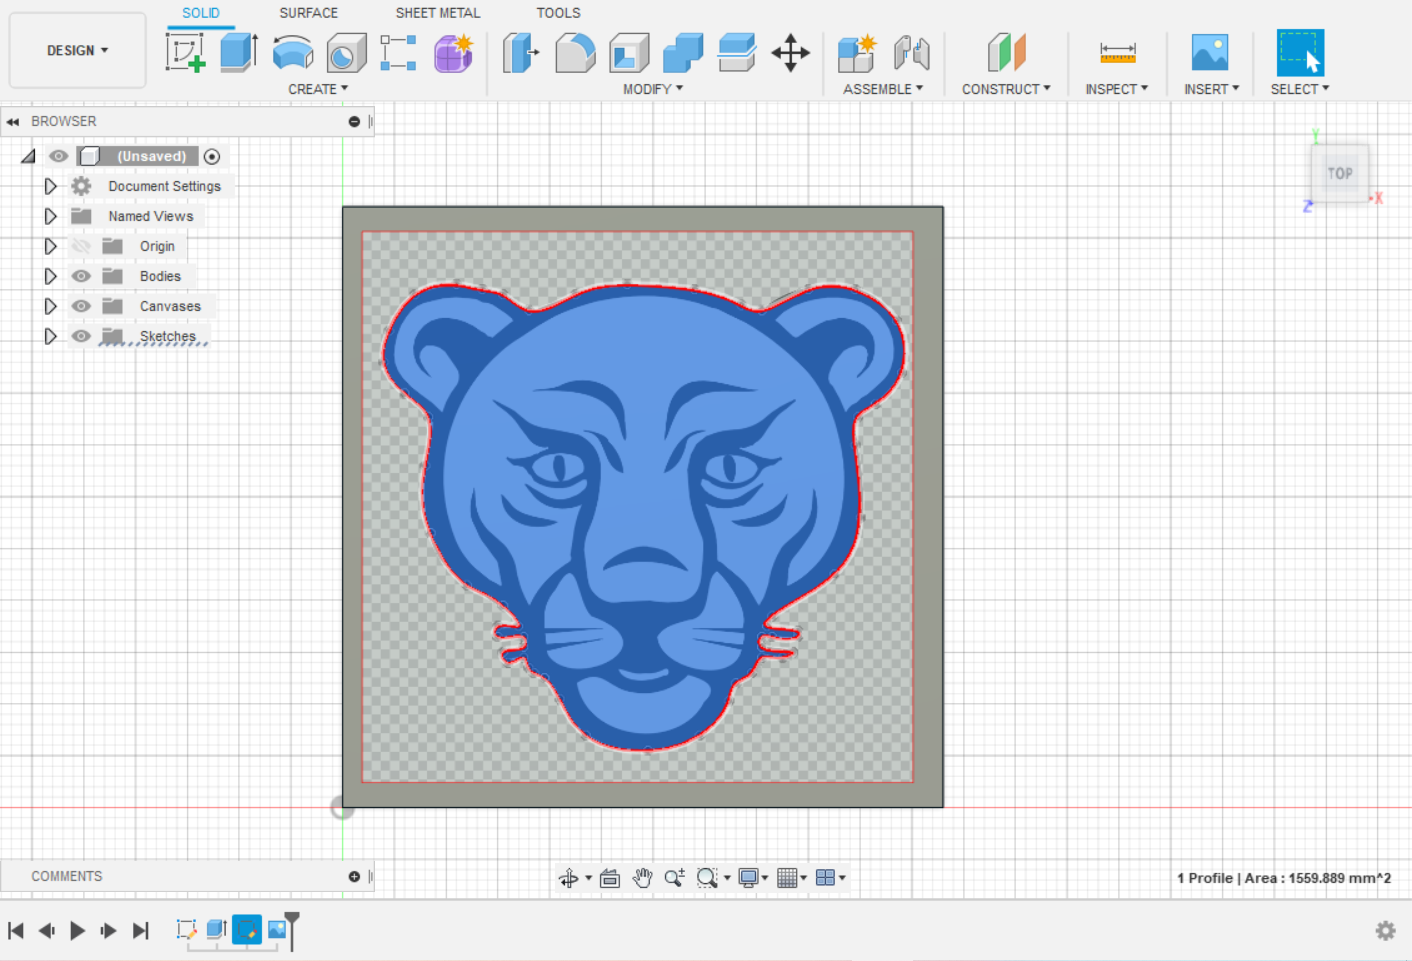The width and height of the screenshot is (1412, 961).
Task: Play the design timeline
Action: pyautogui.click(x=77, y=931)
